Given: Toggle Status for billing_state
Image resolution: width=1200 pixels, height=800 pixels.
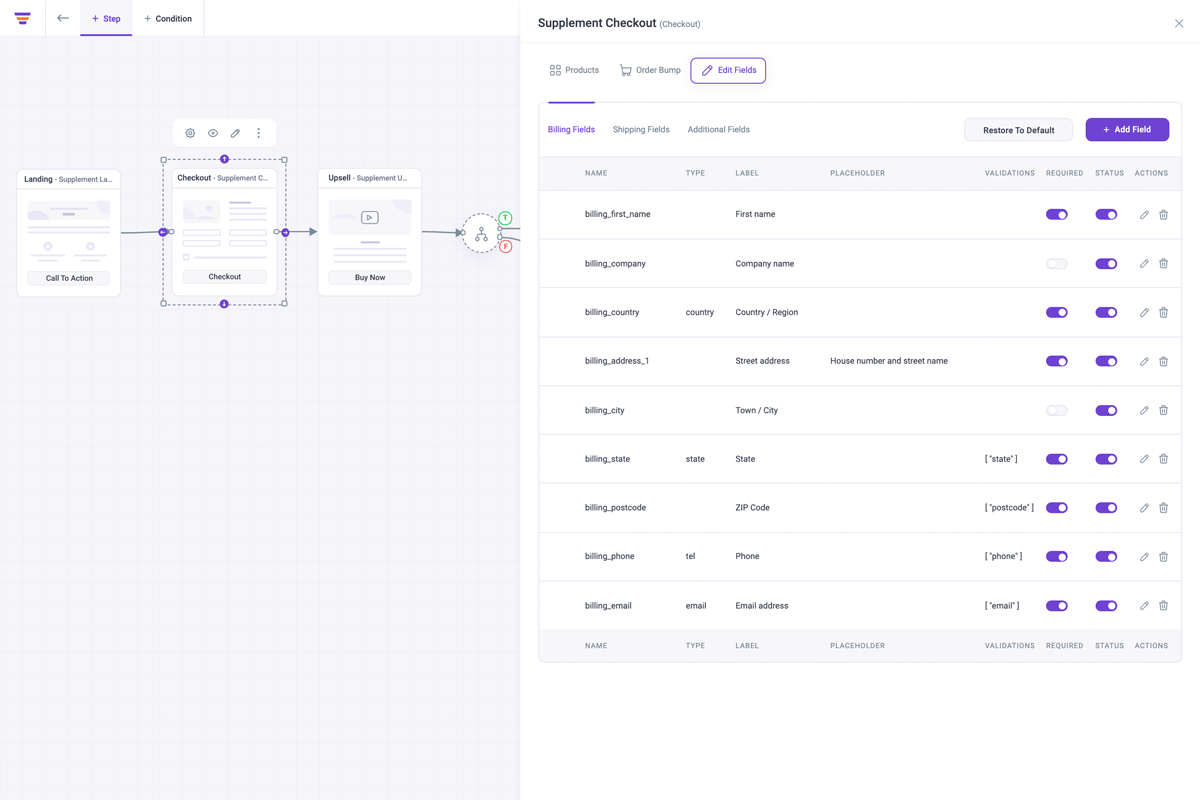Looking at the screenshot, I should point(1106,459).
